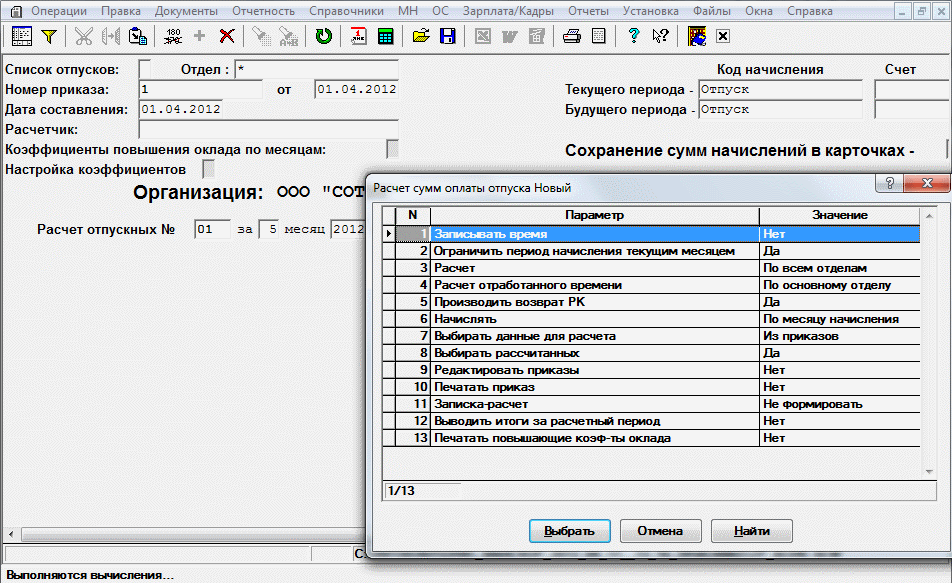Click the boxed X close-form toolbar icon
The image size is (952, 583).
coord(722,36)
